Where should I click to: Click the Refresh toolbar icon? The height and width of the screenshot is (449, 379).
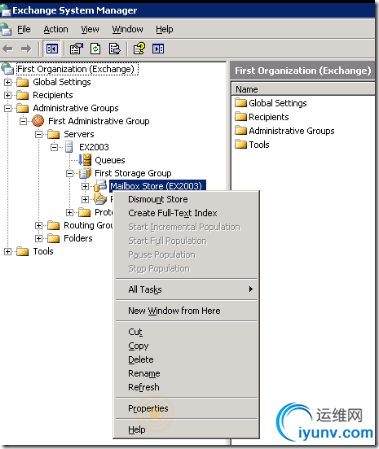click(95, 49)
